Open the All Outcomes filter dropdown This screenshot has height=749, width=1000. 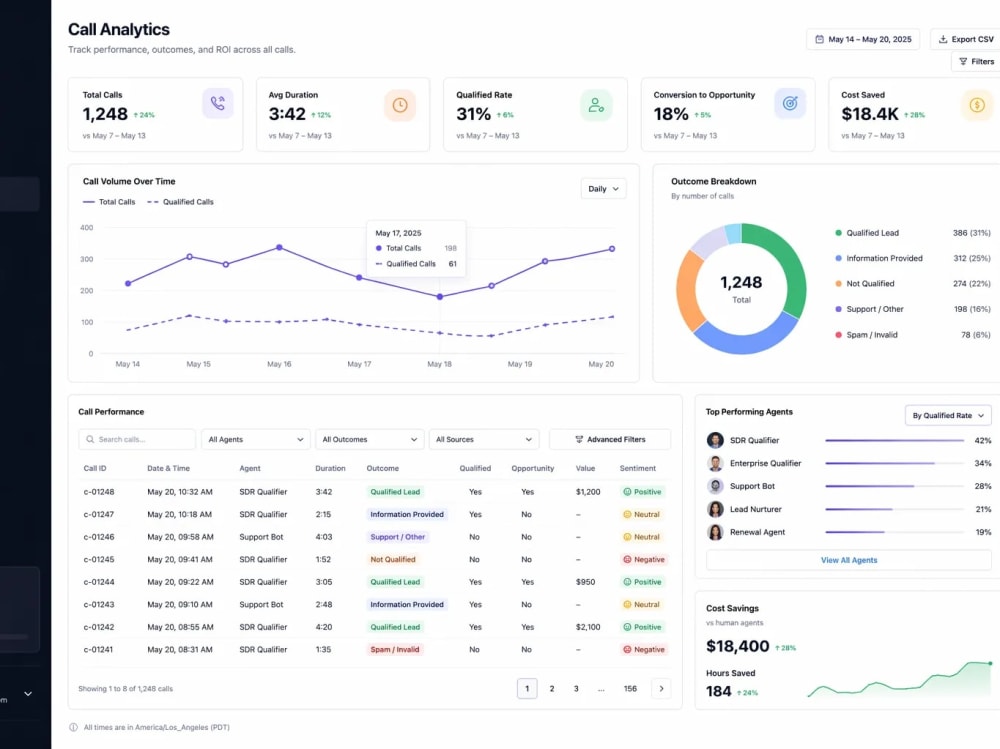(x=369, y=440)
